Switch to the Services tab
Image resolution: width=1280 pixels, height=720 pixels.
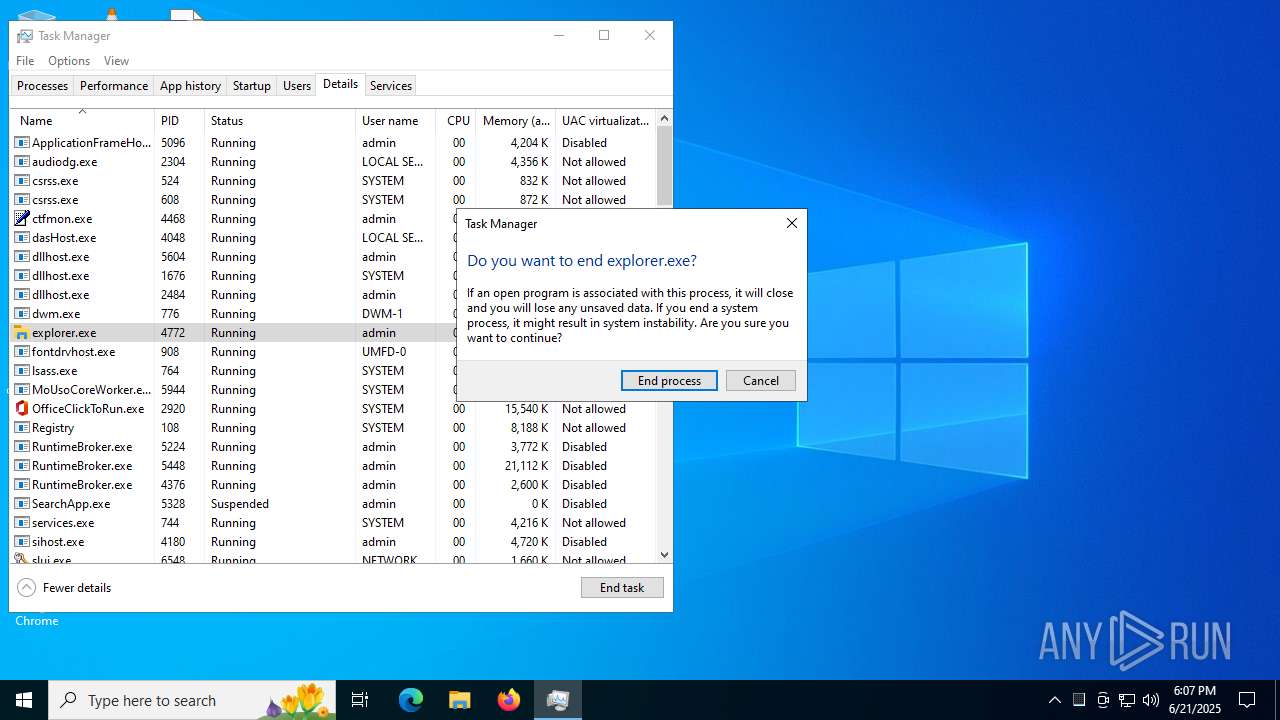[391, 86]
